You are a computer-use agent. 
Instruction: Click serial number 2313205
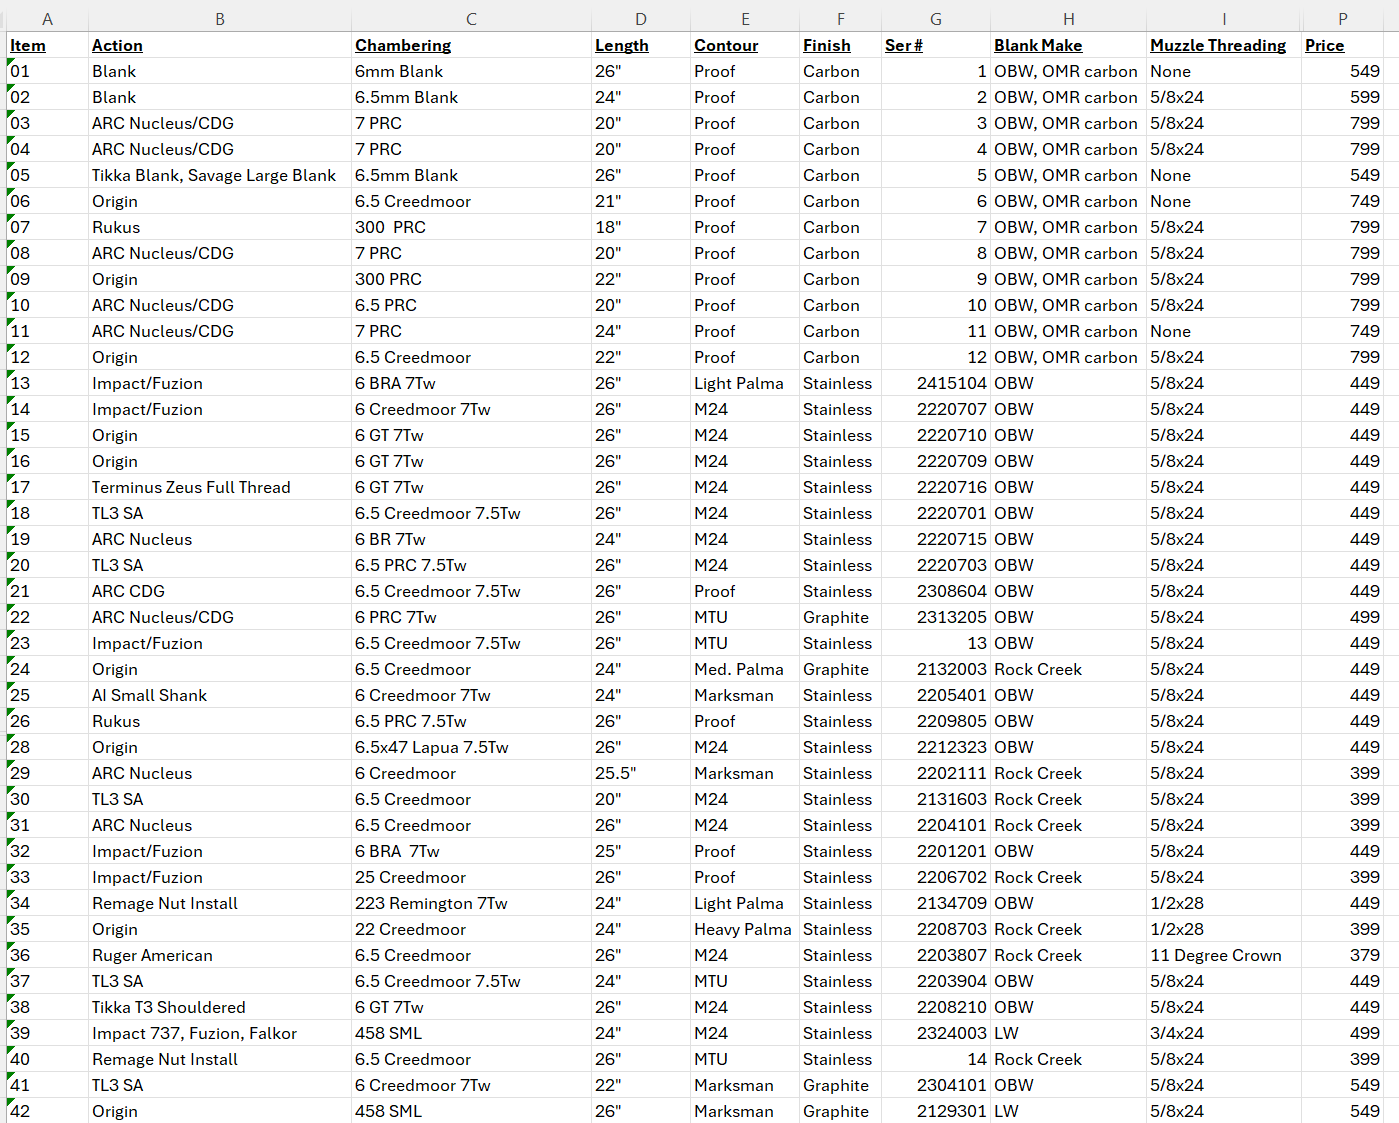click(x=936, y=617)
